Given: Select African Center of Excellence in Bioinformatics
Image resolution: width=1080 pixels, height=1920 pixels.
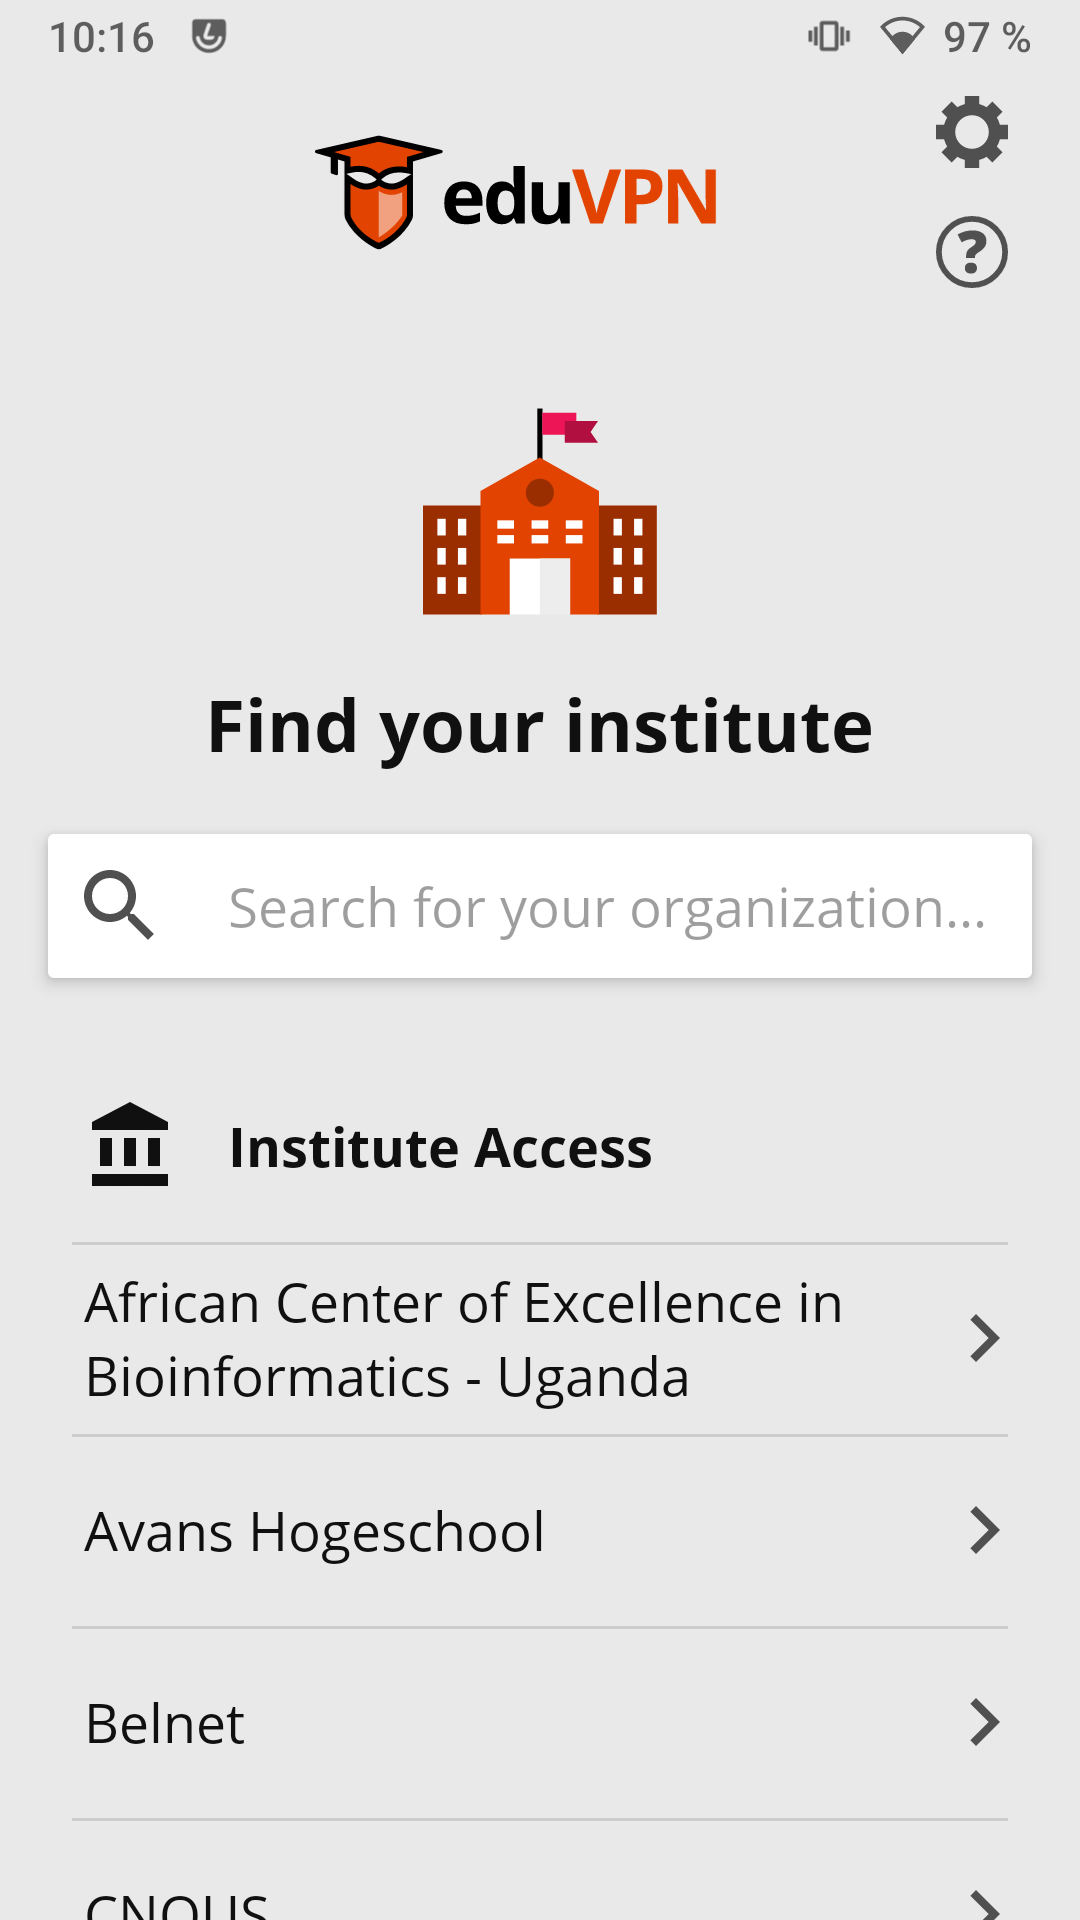Looking at the screenshot, I should click(464, 1340).
